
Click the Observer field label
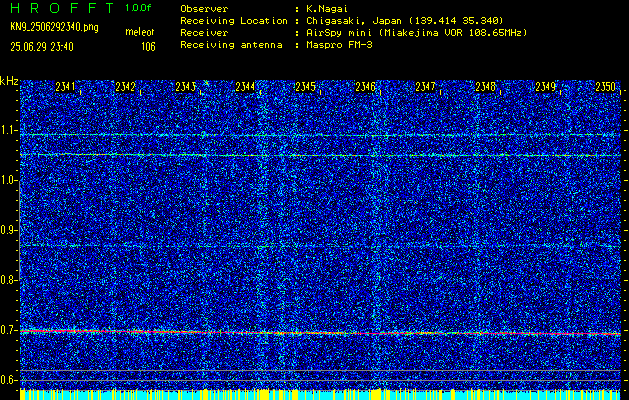pyautogui.click(x=204, y=8)
